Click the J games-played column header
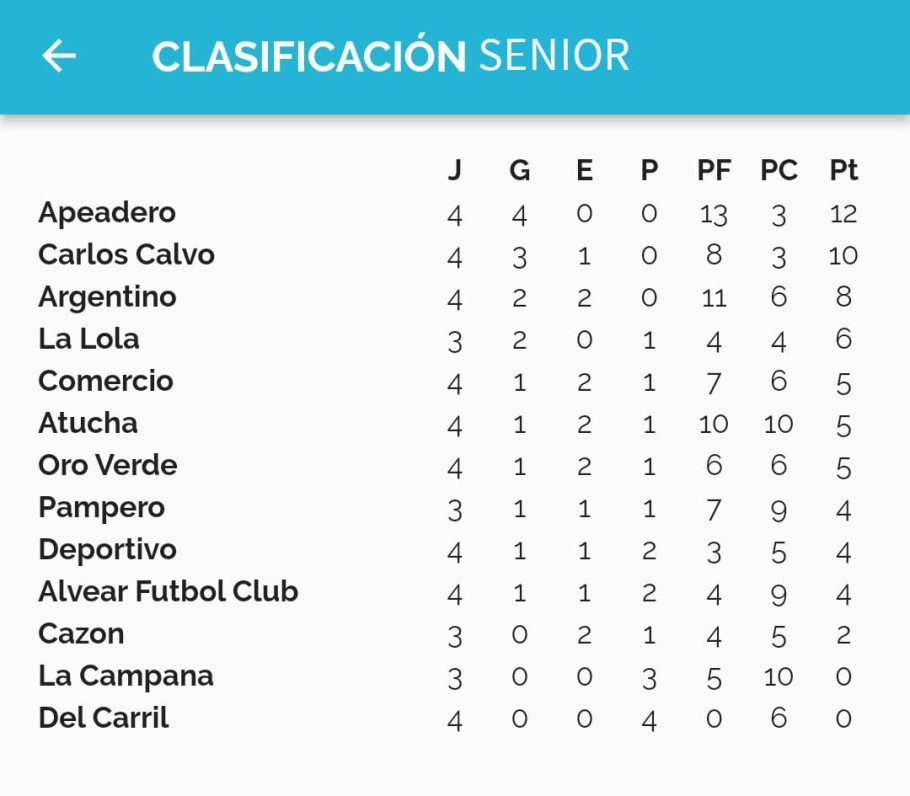This screenshot has width=910, height=796. [x=455, y=170]
